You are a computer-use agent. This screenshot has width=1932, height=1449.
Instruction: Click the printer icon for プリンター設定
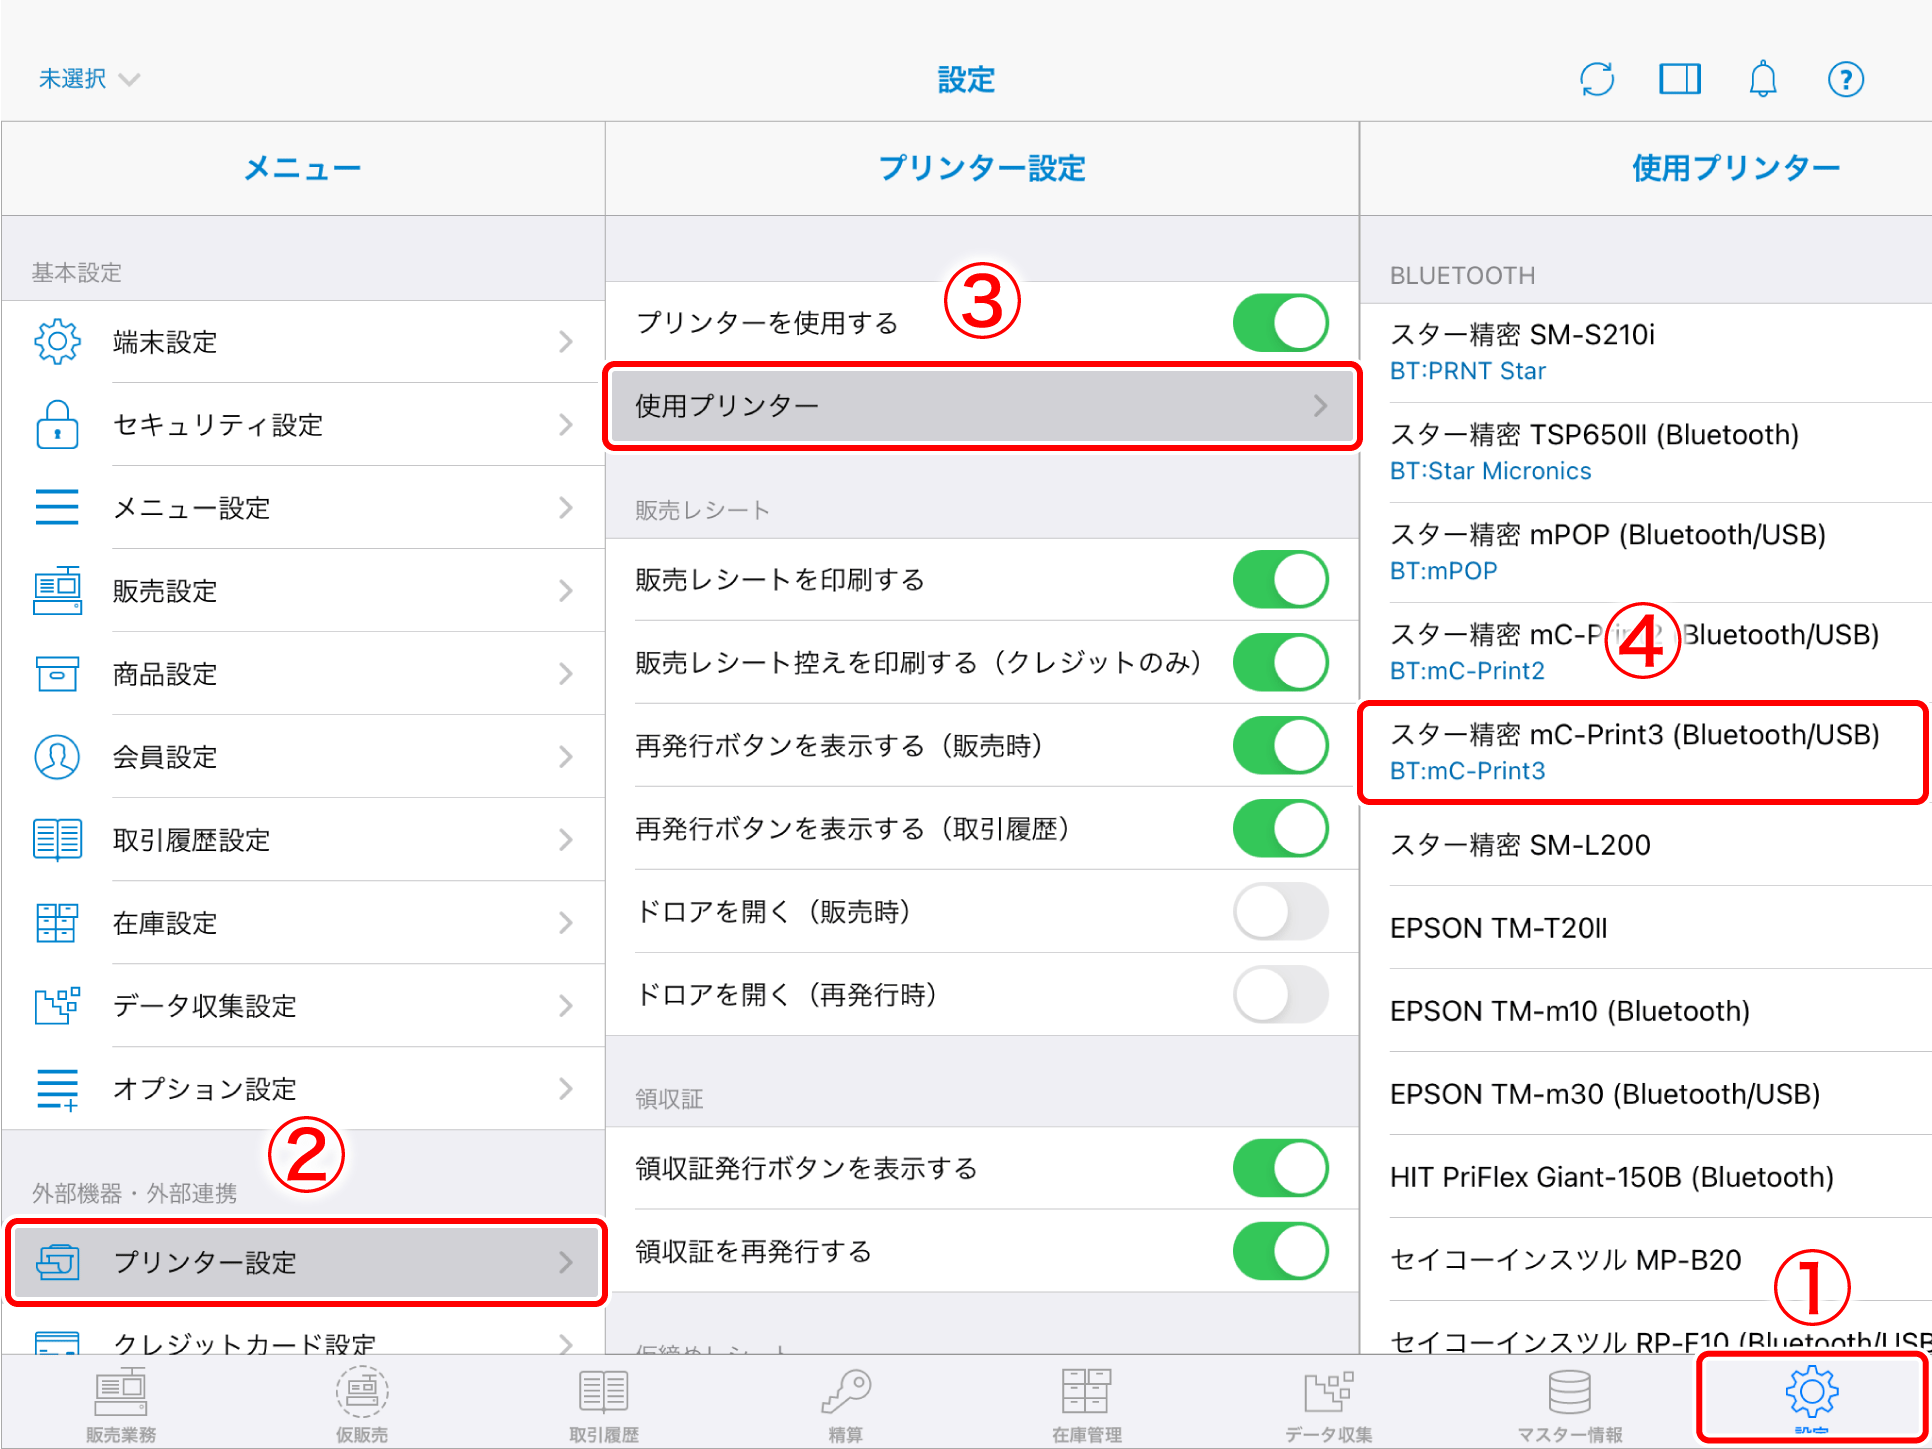tap(57, 1262)
